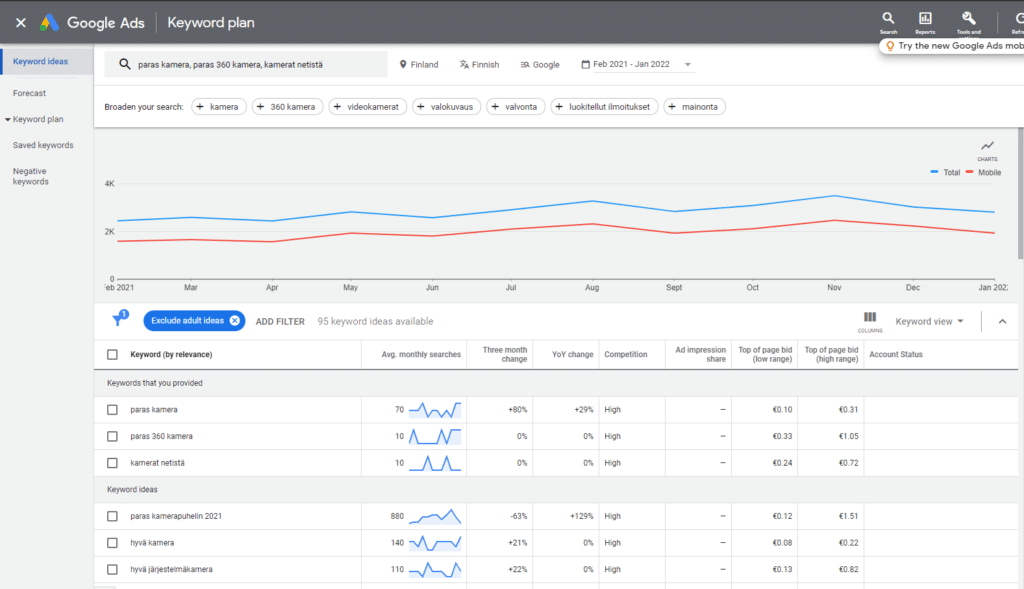Open Tools and settings wrench icon
This screenshot has height=589, width=1024.
(968, 18)
